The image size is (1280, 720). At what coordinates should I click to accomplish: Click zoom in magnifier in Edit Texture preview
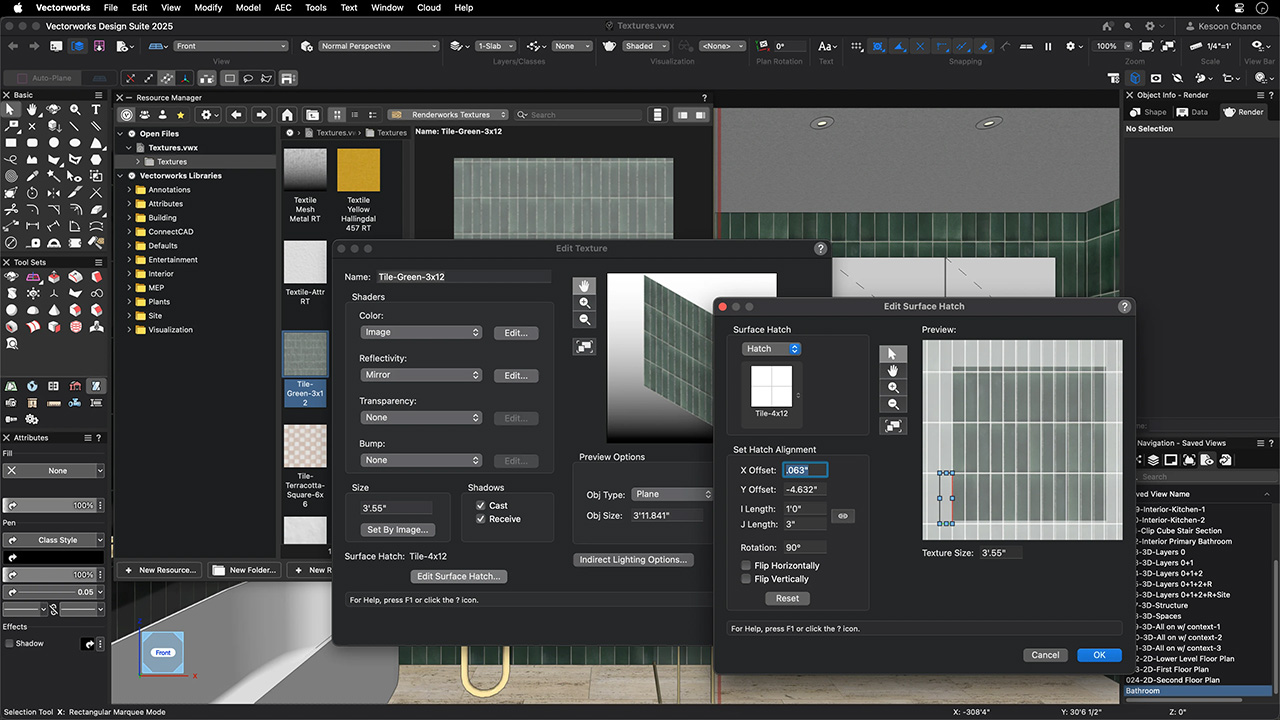pyautogui.click(x=585, y=303)
